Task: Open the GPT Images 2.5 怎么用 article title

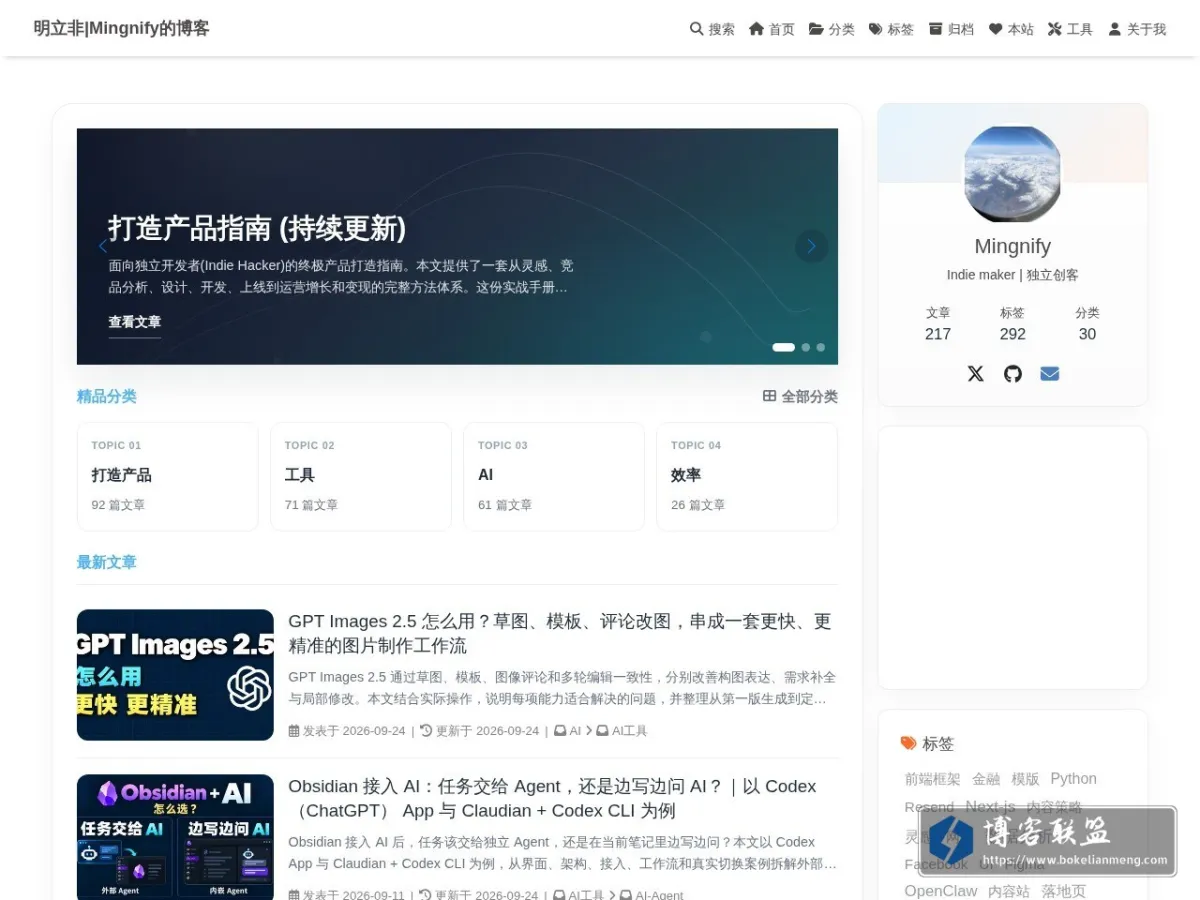Action: tap(560, 633)
